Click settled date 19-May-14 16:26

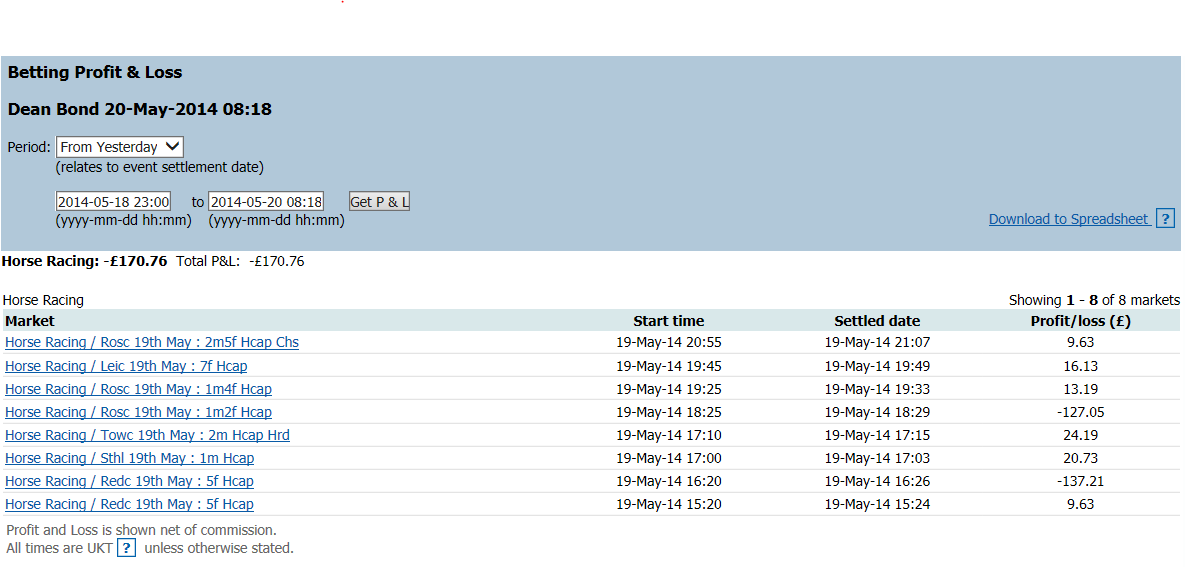(x=877, y=482)
